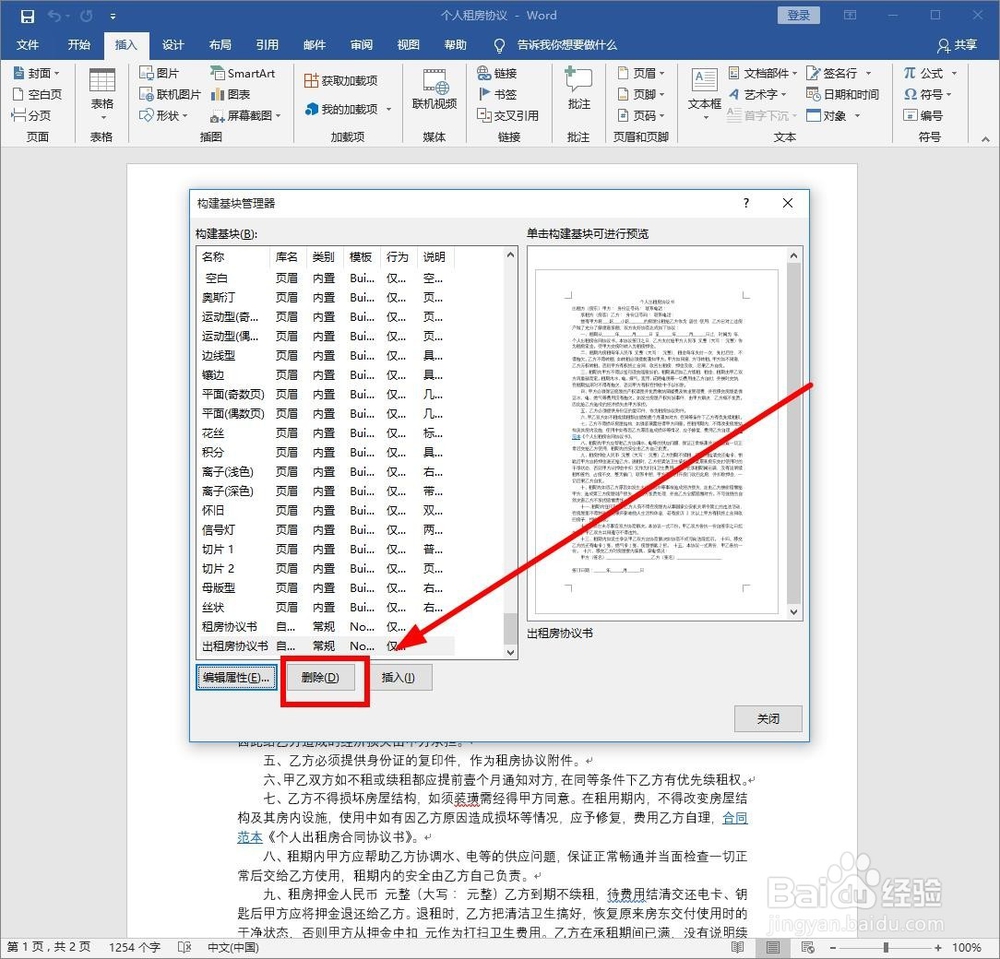Image resolution: width=1000 pixels, height=959 pixels.
Task: Insert a blank page (空白页)
Action: coord(38,94)
